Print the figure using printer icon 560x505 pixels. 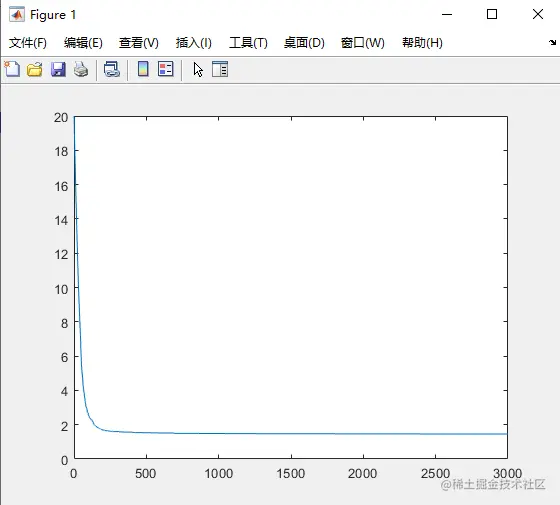pyautogui.click(x=81, y=69)
